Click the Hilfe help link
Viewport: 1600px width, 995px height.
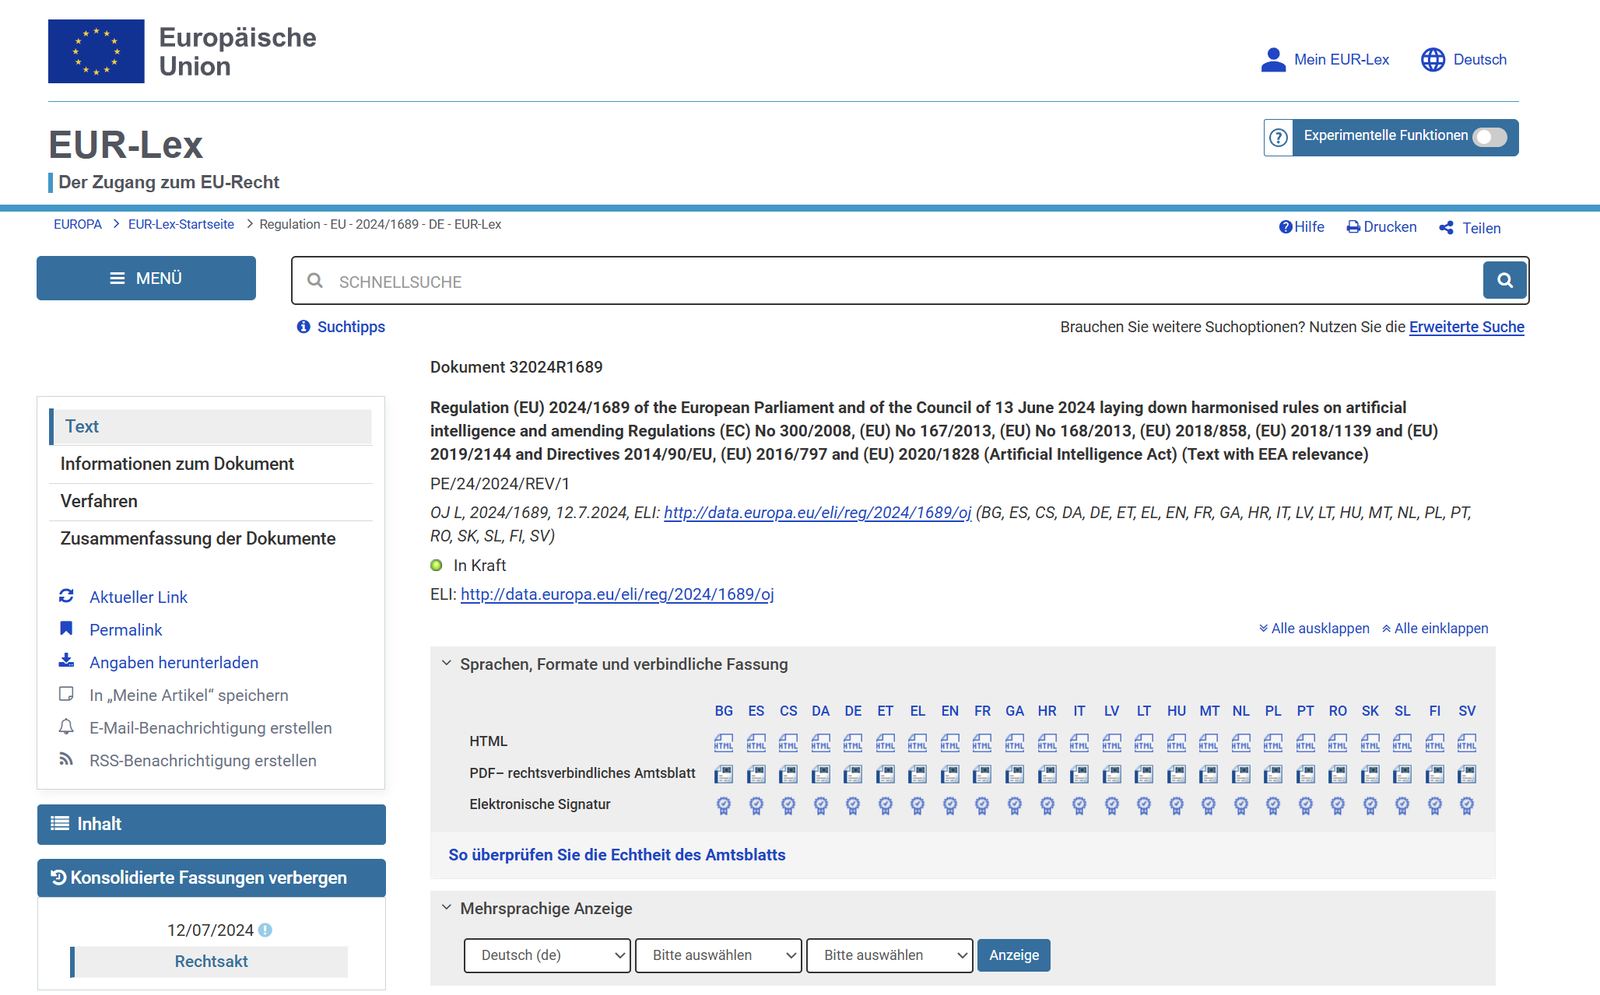tap(1302, 227)
